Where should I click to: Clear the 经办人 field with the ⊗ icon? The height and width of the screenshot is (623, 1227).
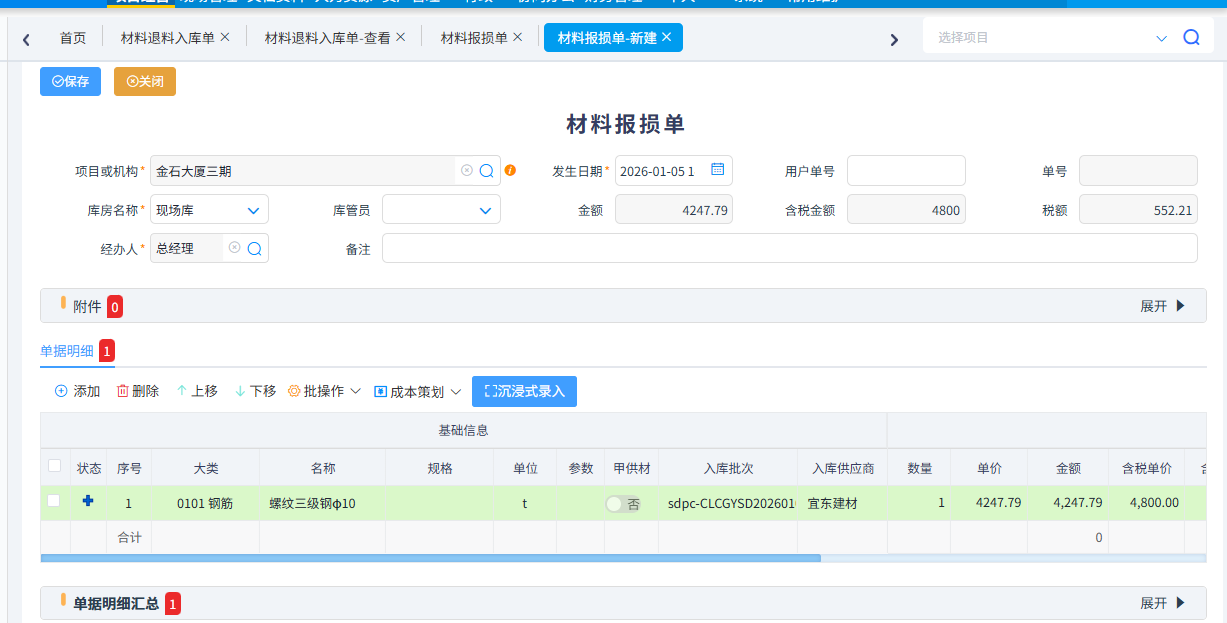pos(235,247)
